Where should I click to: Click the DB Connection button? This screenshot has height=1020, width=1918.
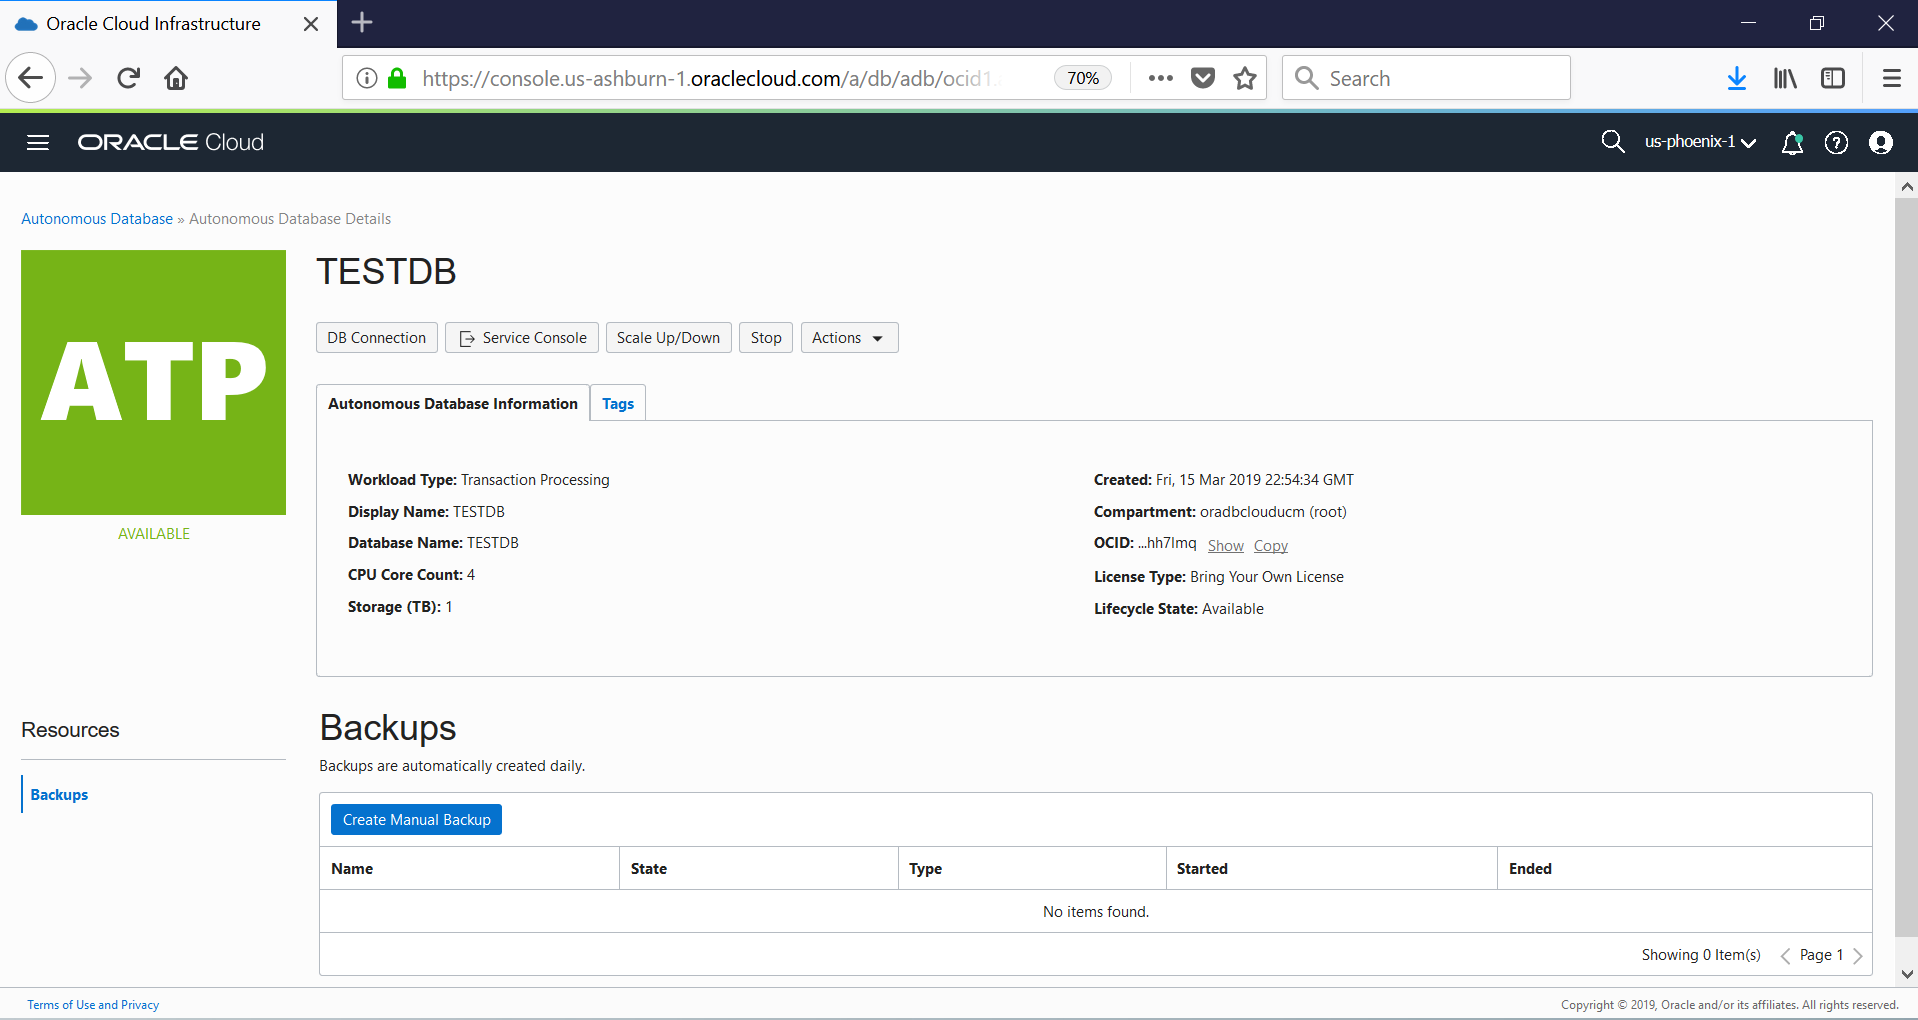click(x=377, y=338)
